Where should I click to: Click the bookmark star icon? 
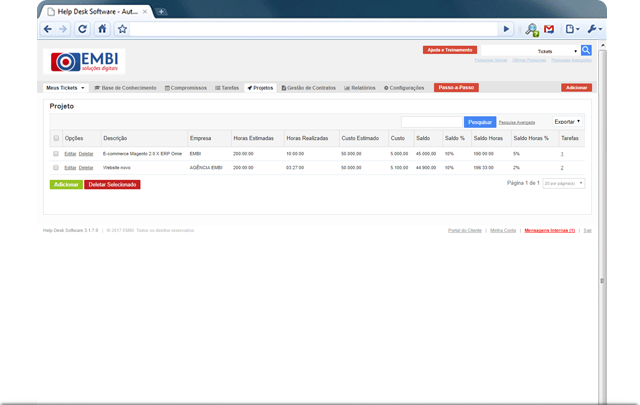tap(122, 29)
